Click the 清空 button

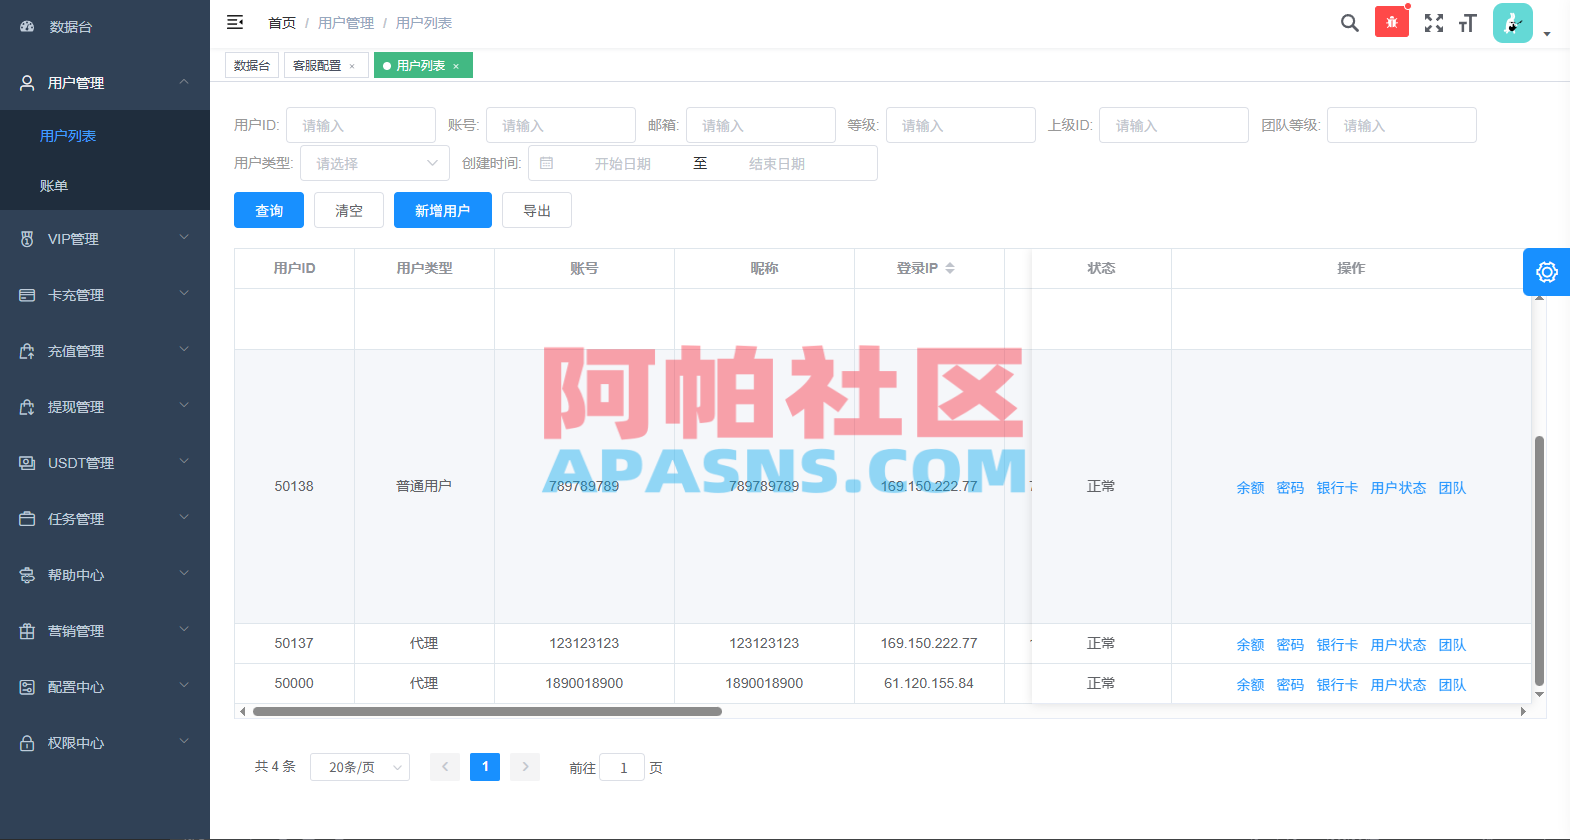coord(349,210)
